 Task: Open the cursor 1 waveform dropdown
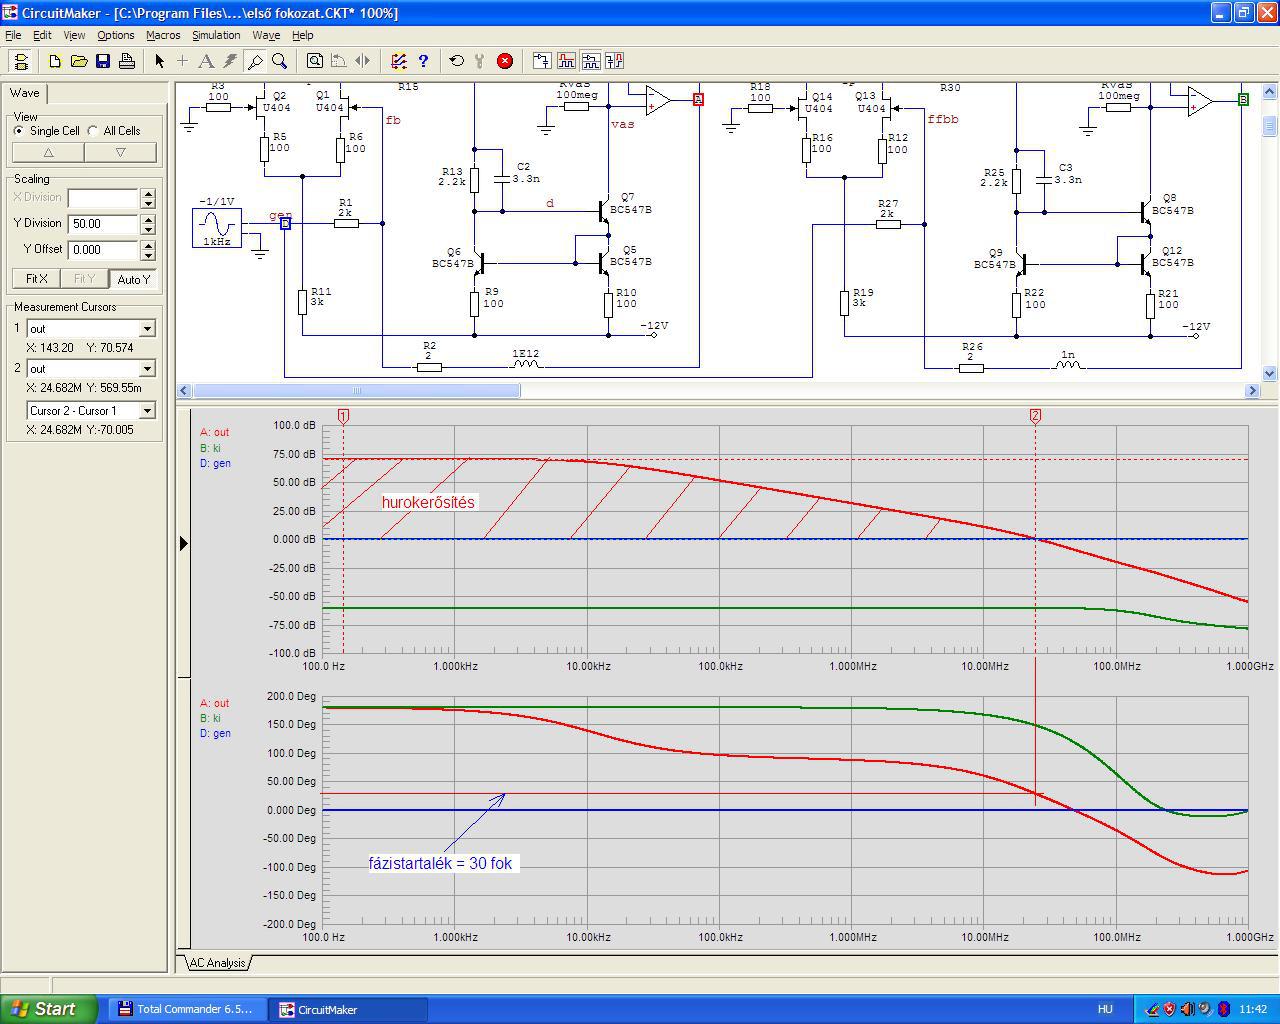[147, 329]
